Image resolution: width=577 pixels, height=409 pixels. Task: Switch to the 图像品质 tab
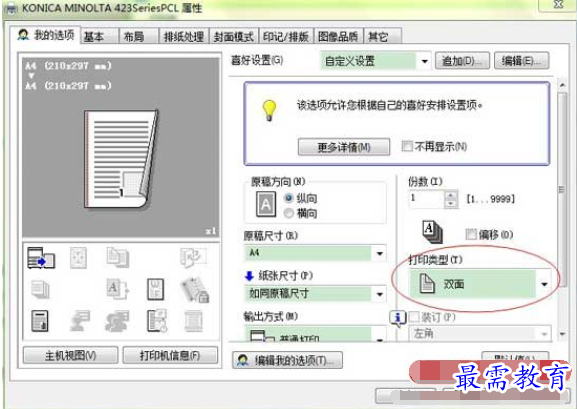(x=338, y=36)
